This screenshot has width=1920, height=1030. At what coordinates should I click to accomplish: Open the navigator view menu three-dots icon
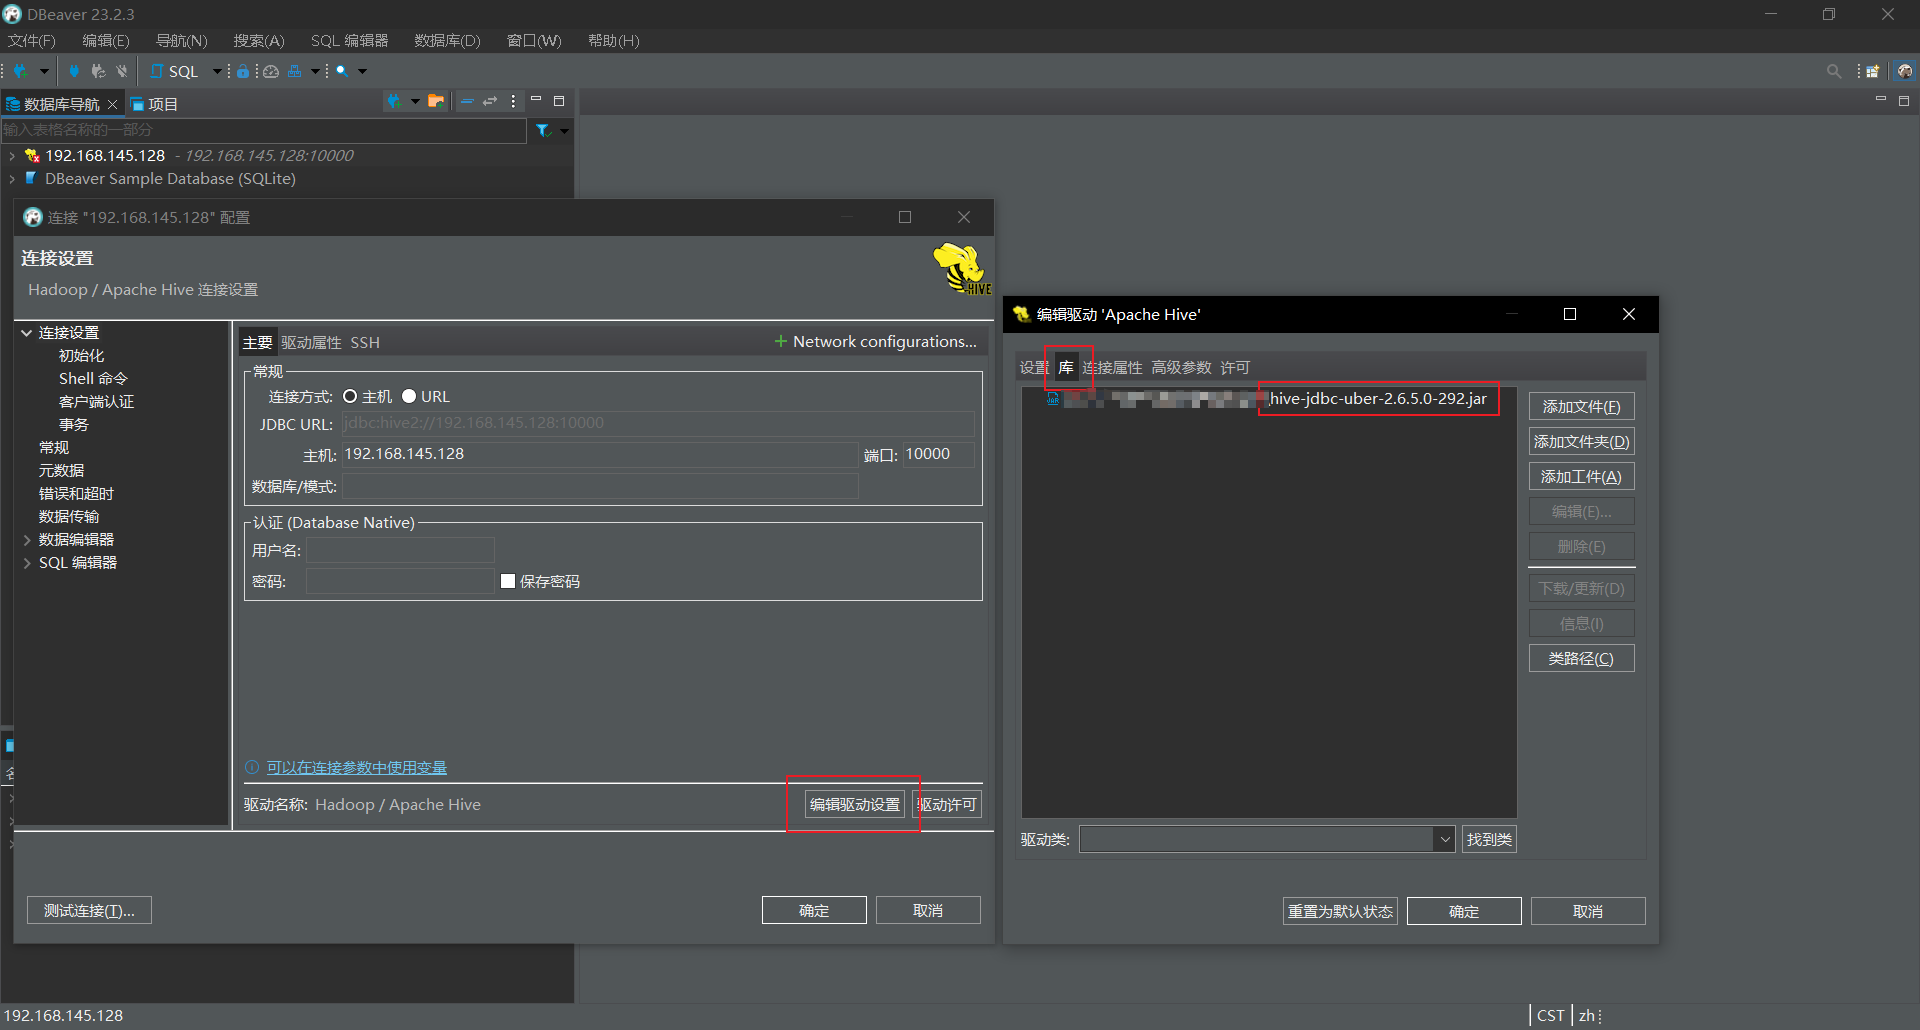click(513, 101)
